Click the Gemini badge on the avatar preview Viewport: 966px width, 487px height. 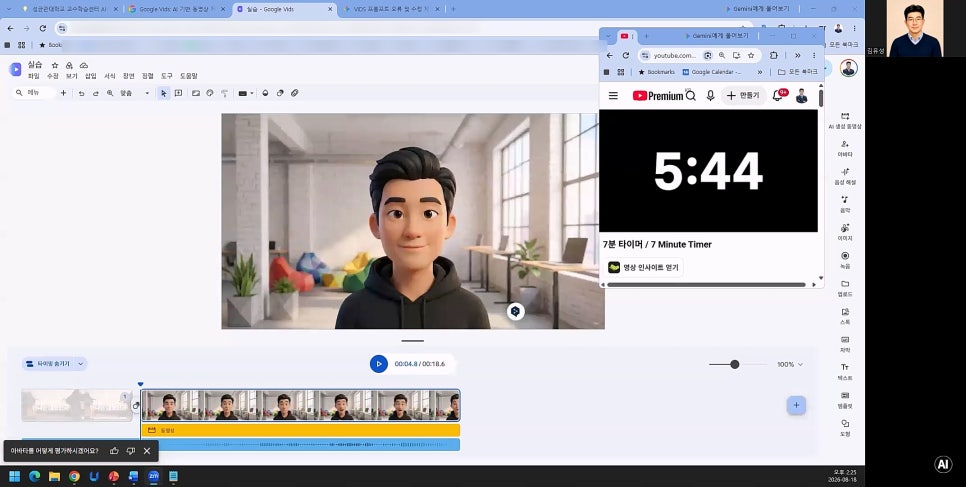[x=515, y=311]
